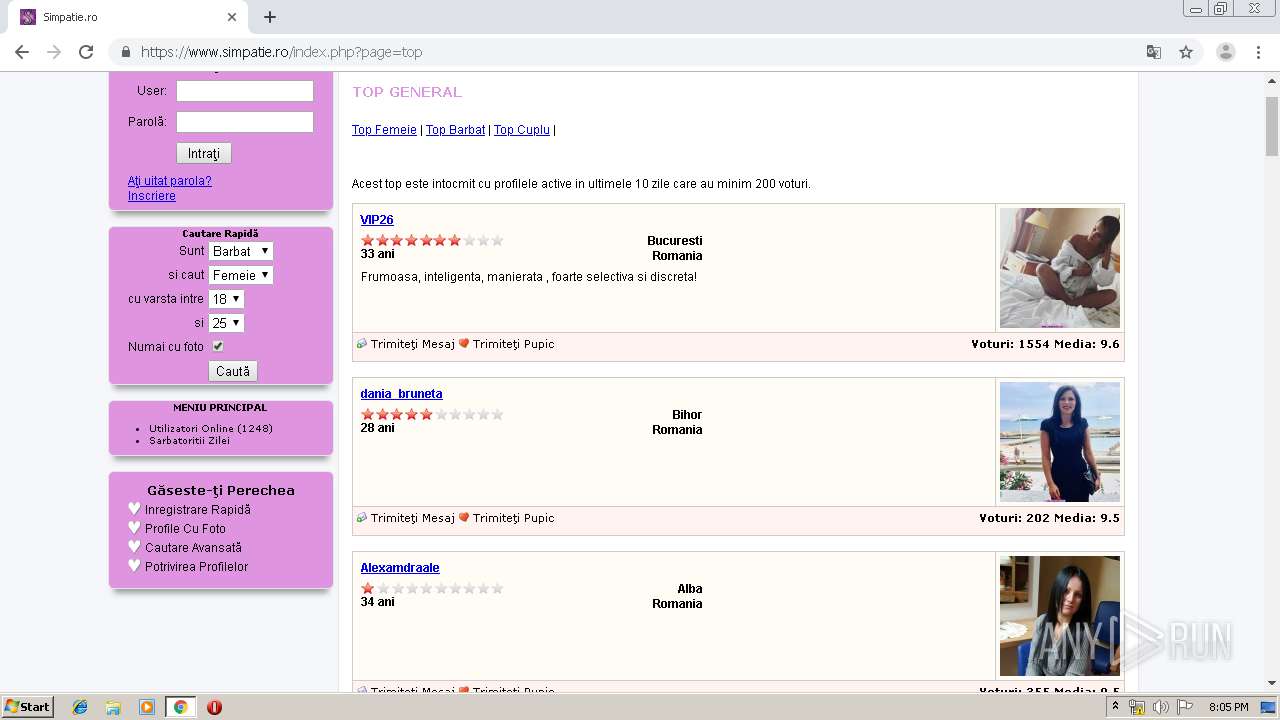1280x720 pixels.
Task: Open the media player taskbar icon
Action: coord(146,707)
